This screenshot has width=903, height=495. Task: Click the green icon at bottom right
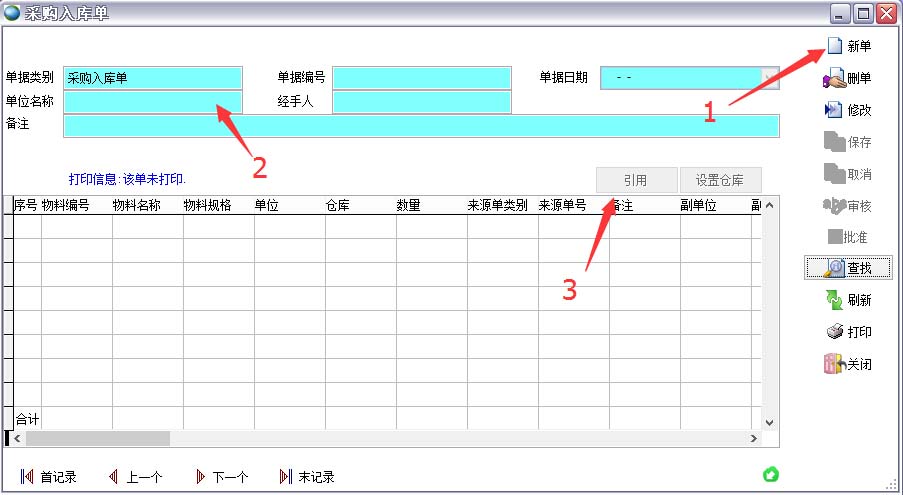771,474
